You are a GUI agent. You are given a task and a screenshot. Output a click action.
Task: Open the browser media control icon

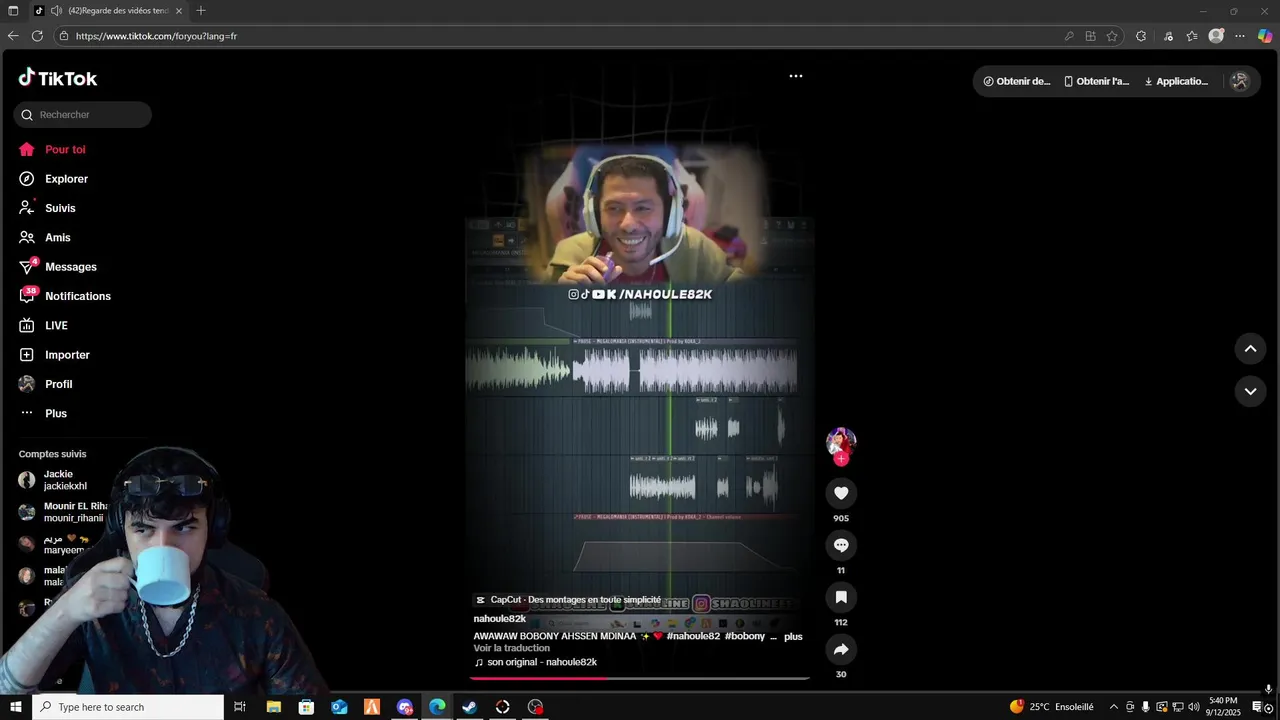[1168, 36]
